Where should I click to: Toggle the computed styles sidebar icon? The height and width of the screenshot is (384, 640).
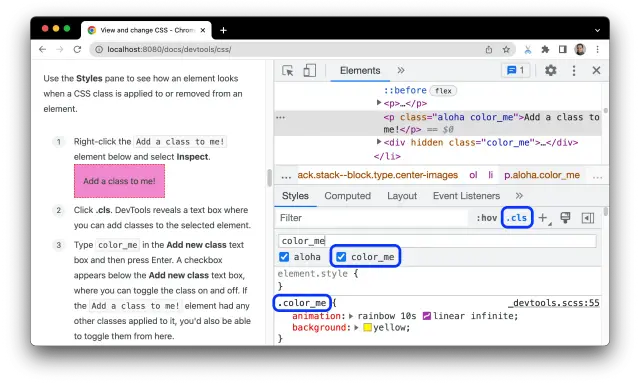pos(588,218)
